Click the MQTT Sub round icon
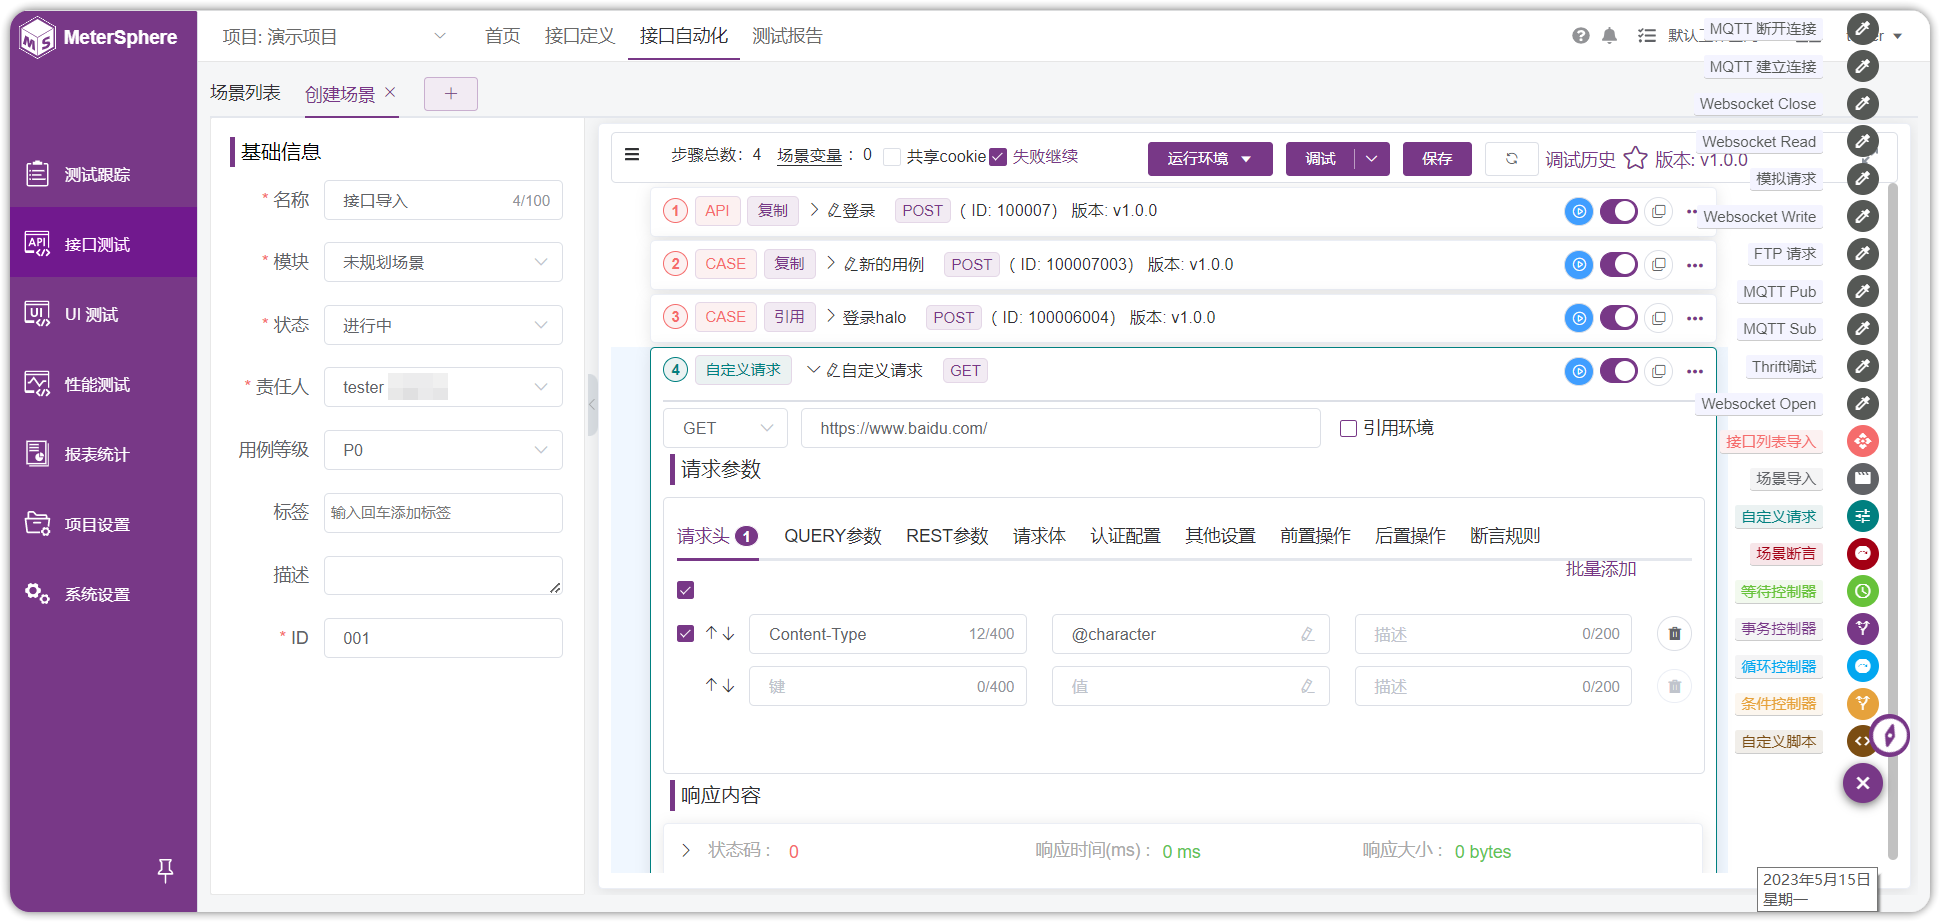 coord(1862,328)
